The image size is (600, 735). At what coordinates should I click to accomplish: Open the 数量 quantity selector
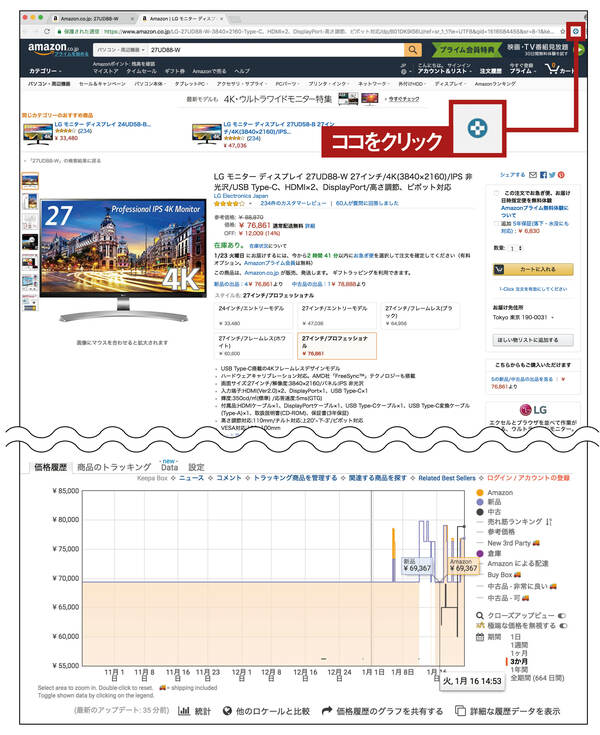pyautogui.click(x=516, y=248)
